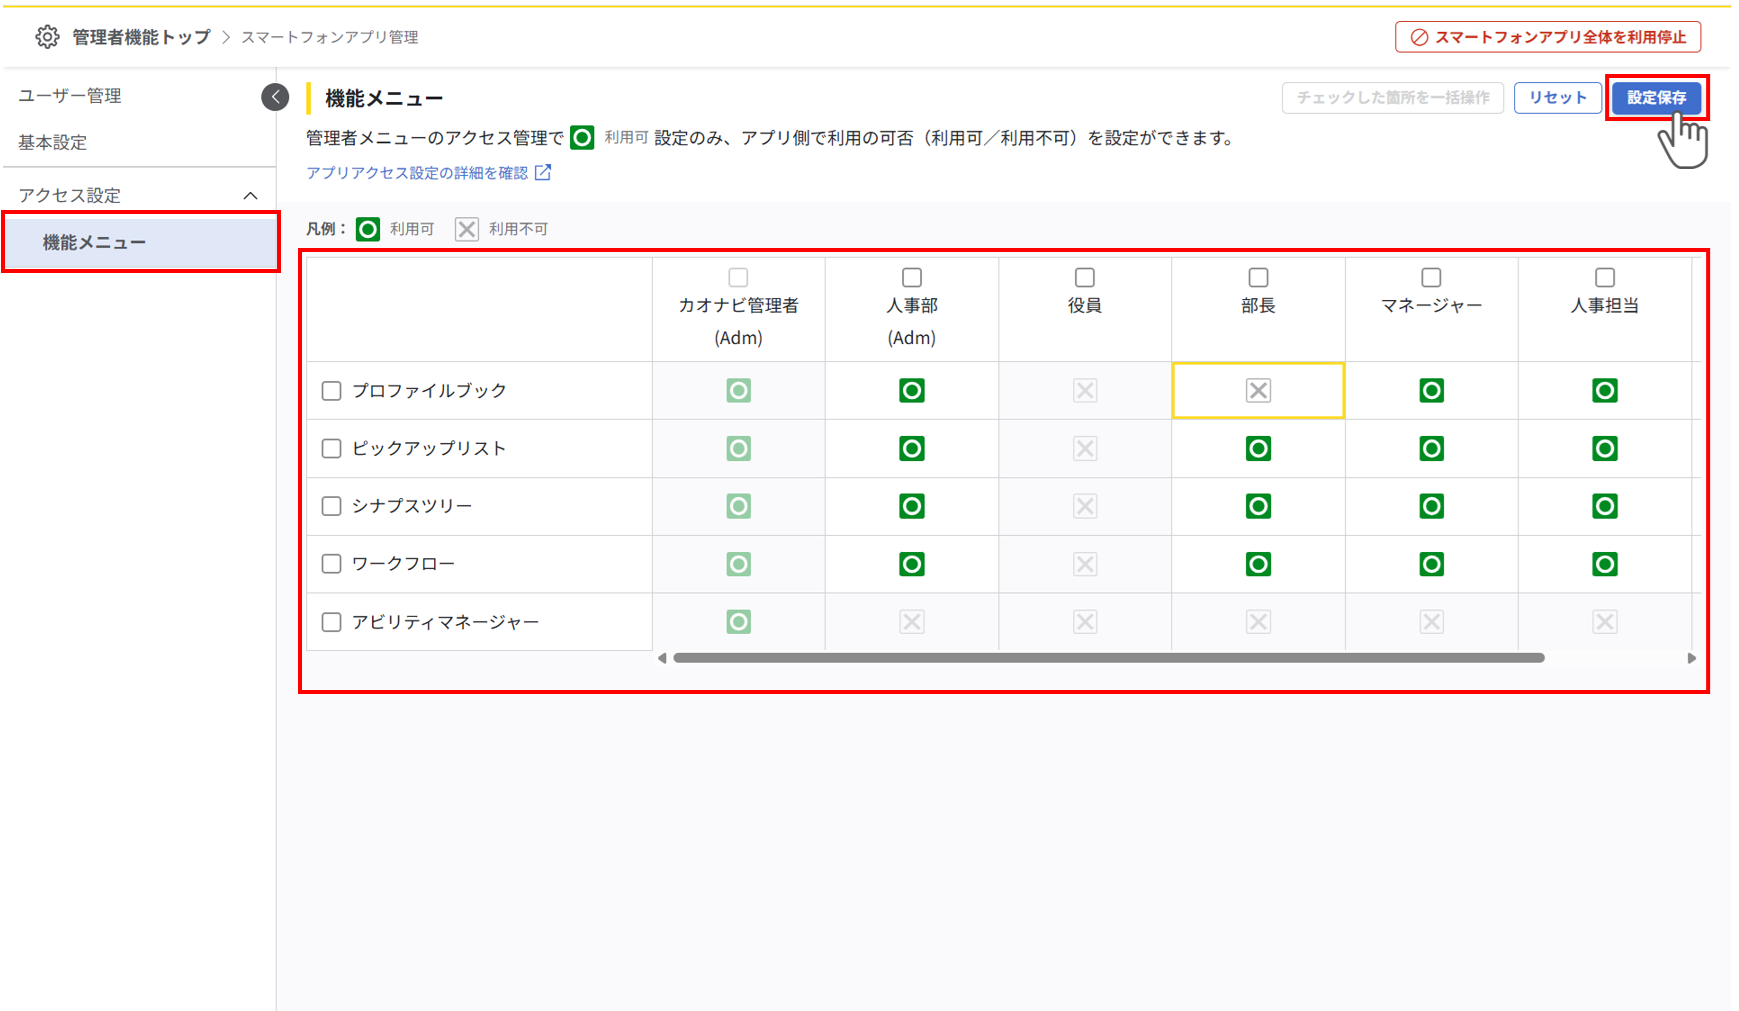Disable マネージャー access for ワークフロー
Viewport: 1739px width, 1011px height.
[x=1431, y=563]
